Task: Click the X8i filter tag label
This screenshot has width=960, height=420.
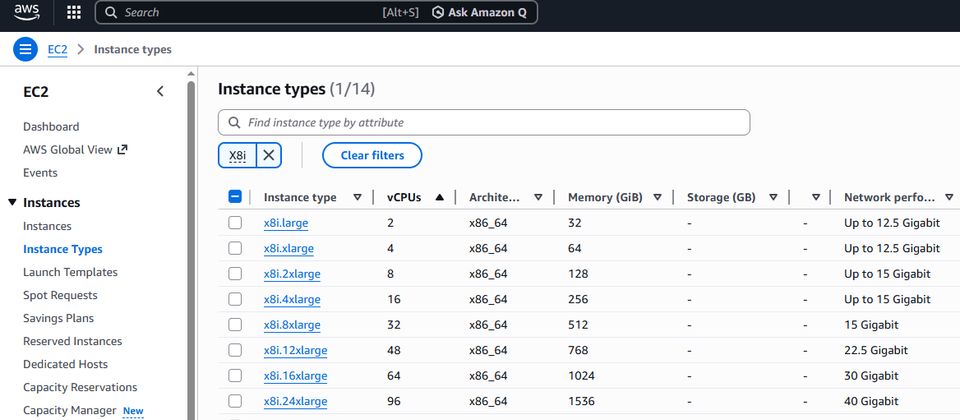Action: (x=238, y=156)
